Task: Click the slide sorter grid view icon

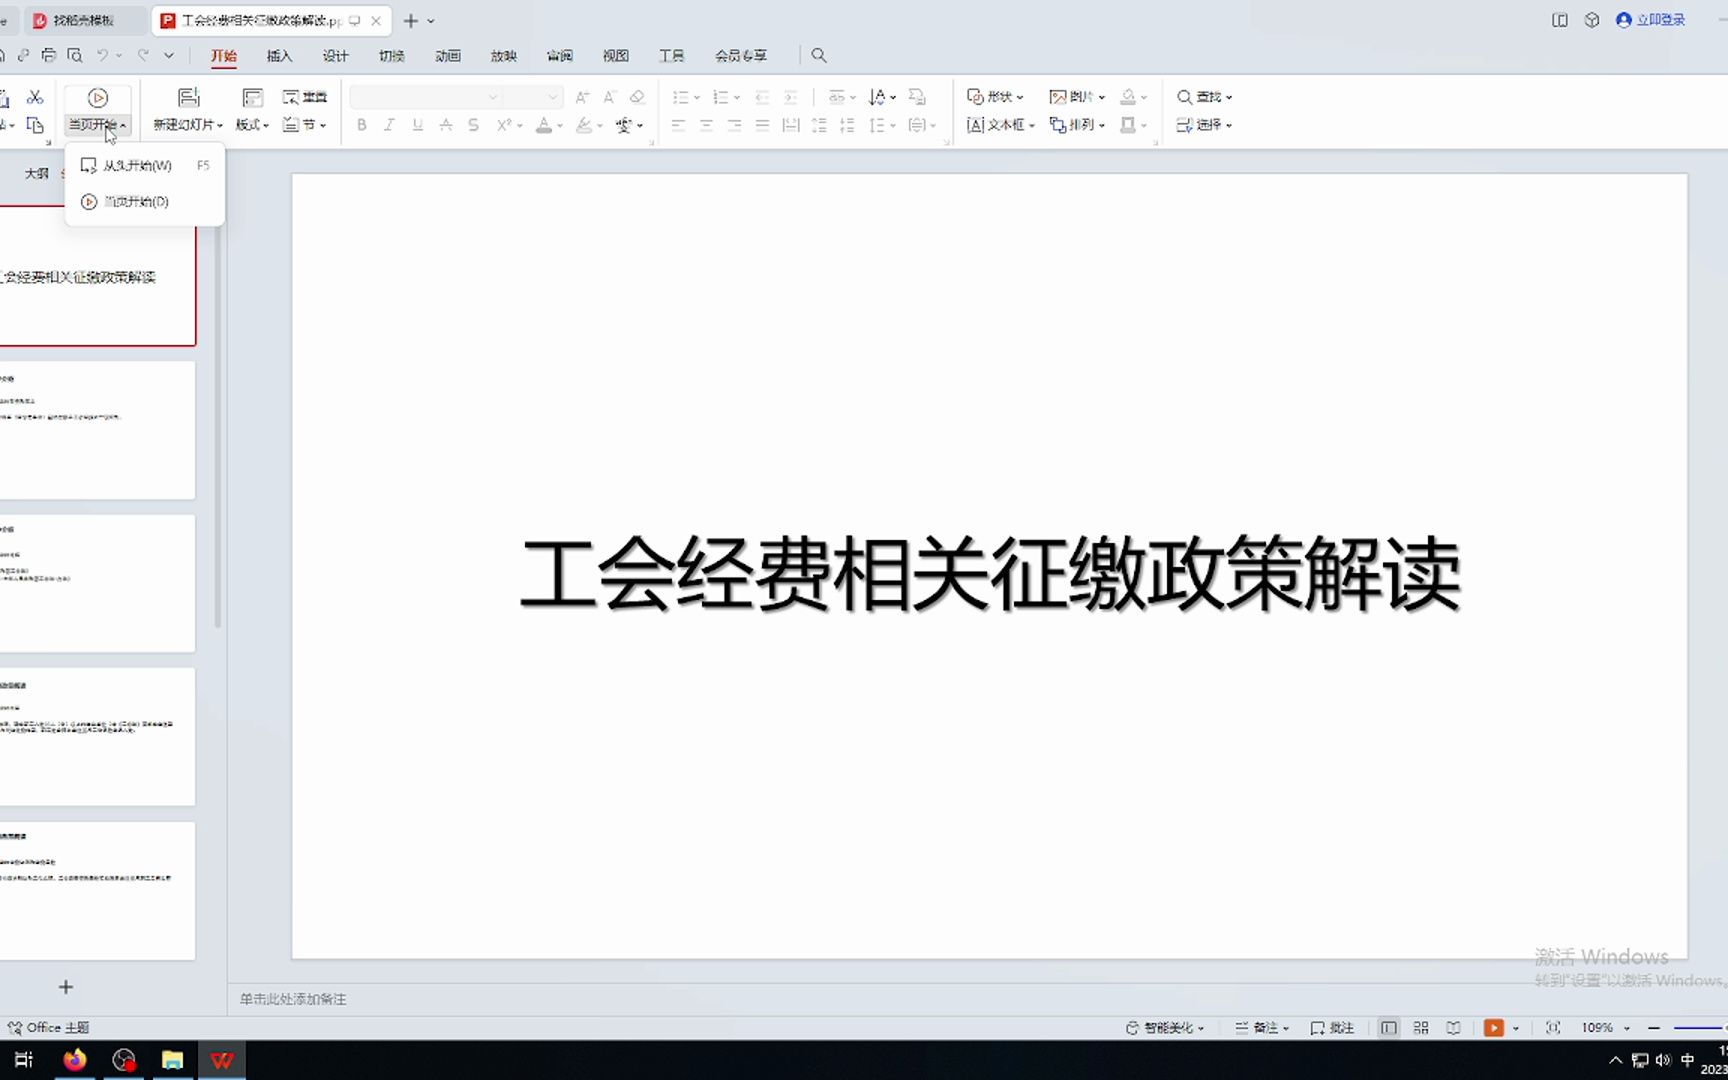Action: 1421,1028
